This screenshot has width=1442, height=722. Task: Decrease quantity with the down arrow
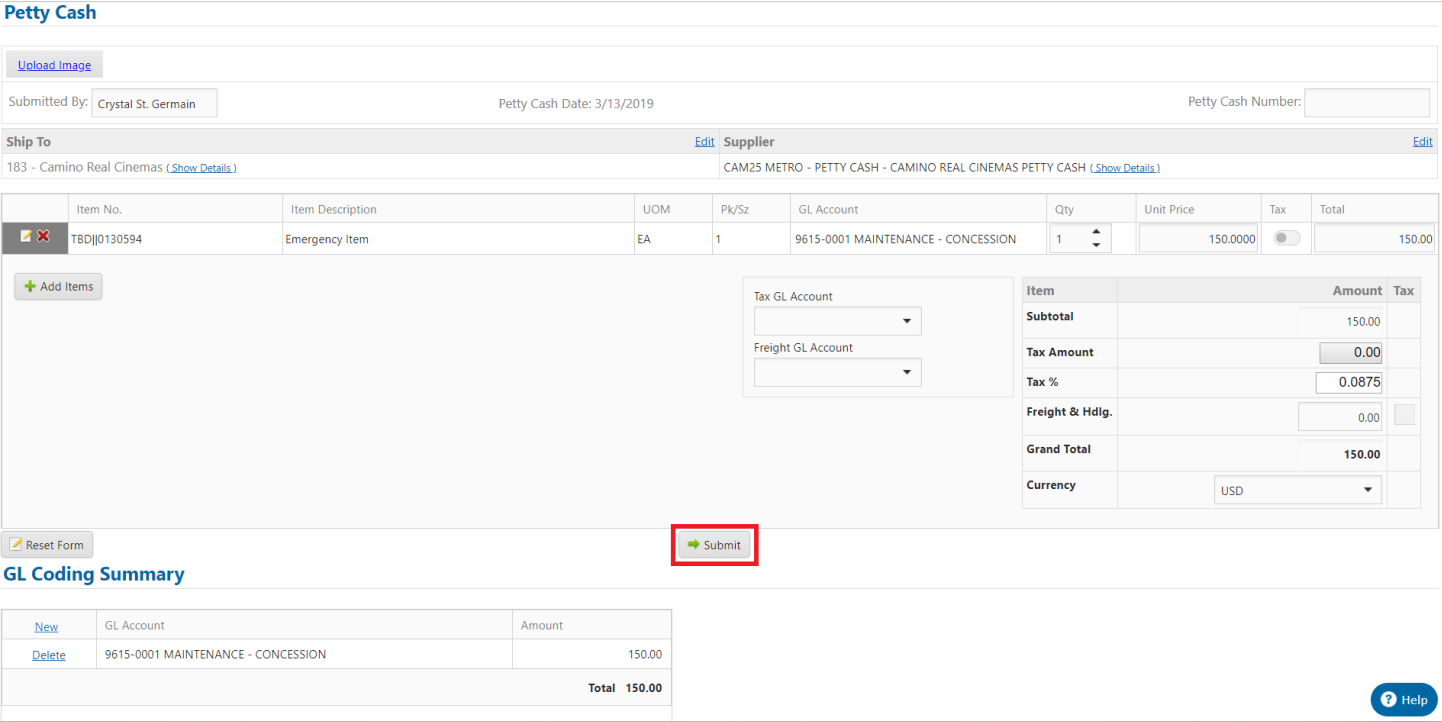click(1096, 245)
